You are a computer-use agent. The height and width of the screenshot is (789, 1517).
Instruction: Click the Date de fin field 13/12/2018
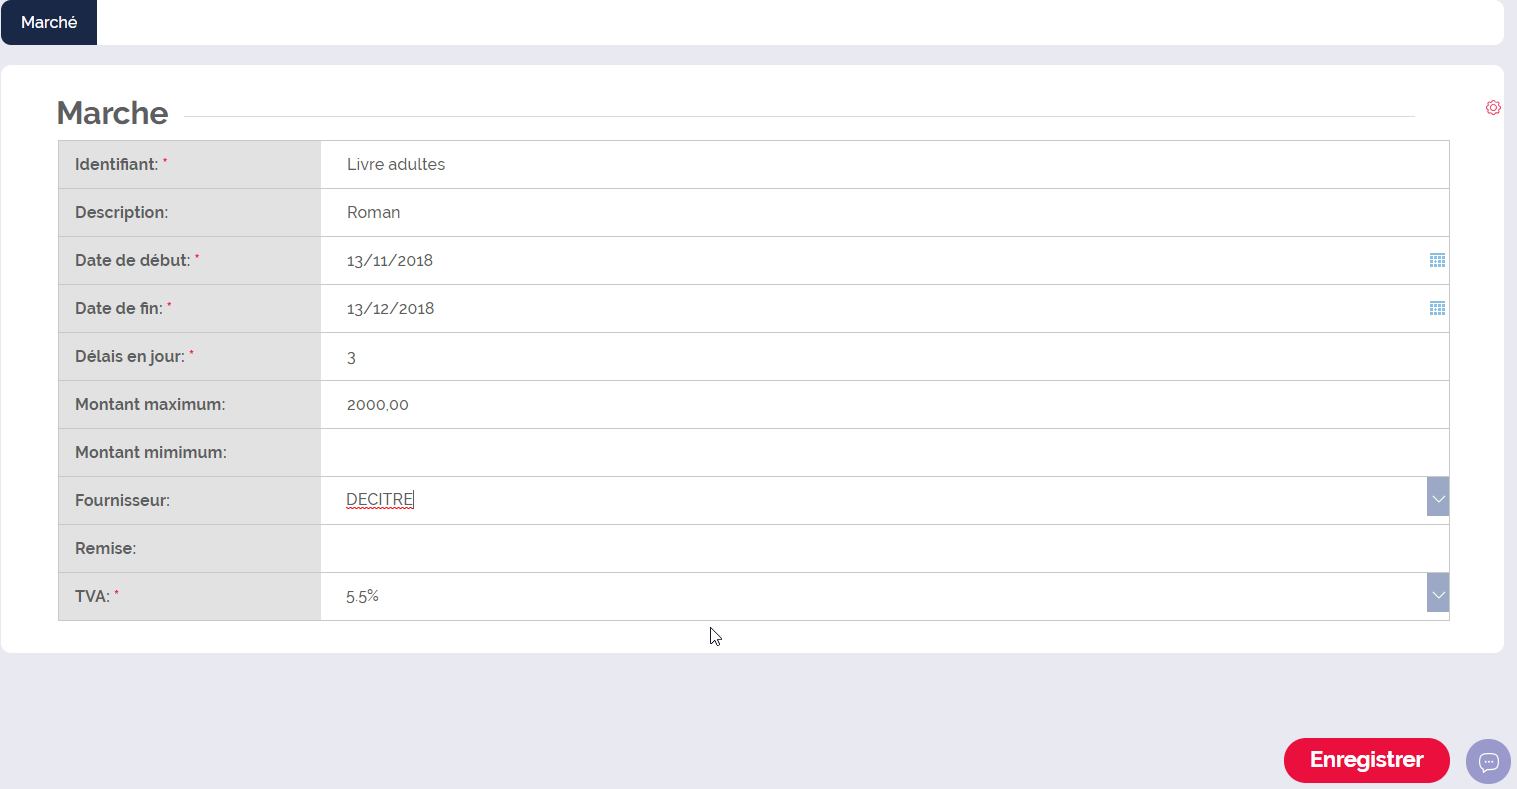coord(873,308)
